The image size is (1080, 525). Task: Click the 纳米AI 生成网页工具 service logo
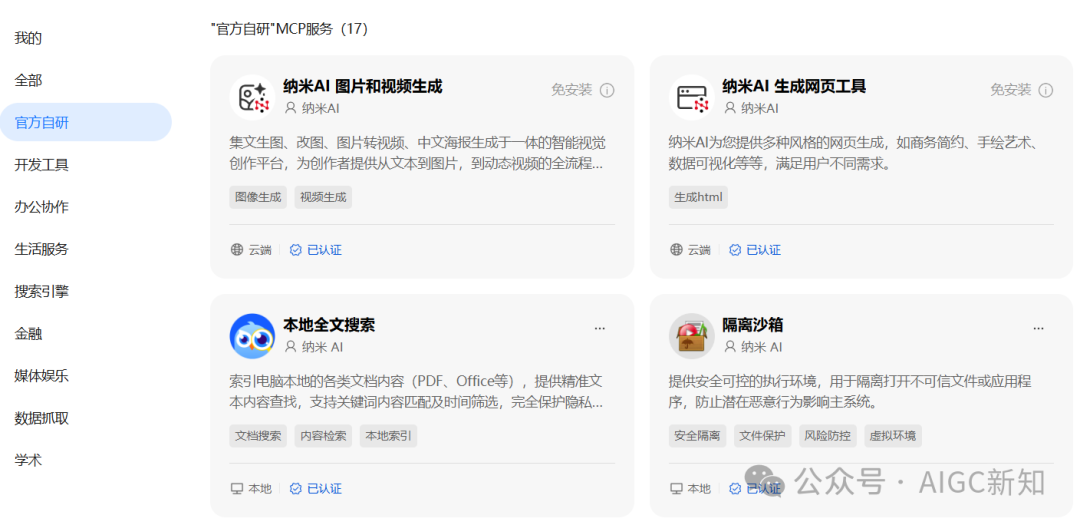point(692,97)
